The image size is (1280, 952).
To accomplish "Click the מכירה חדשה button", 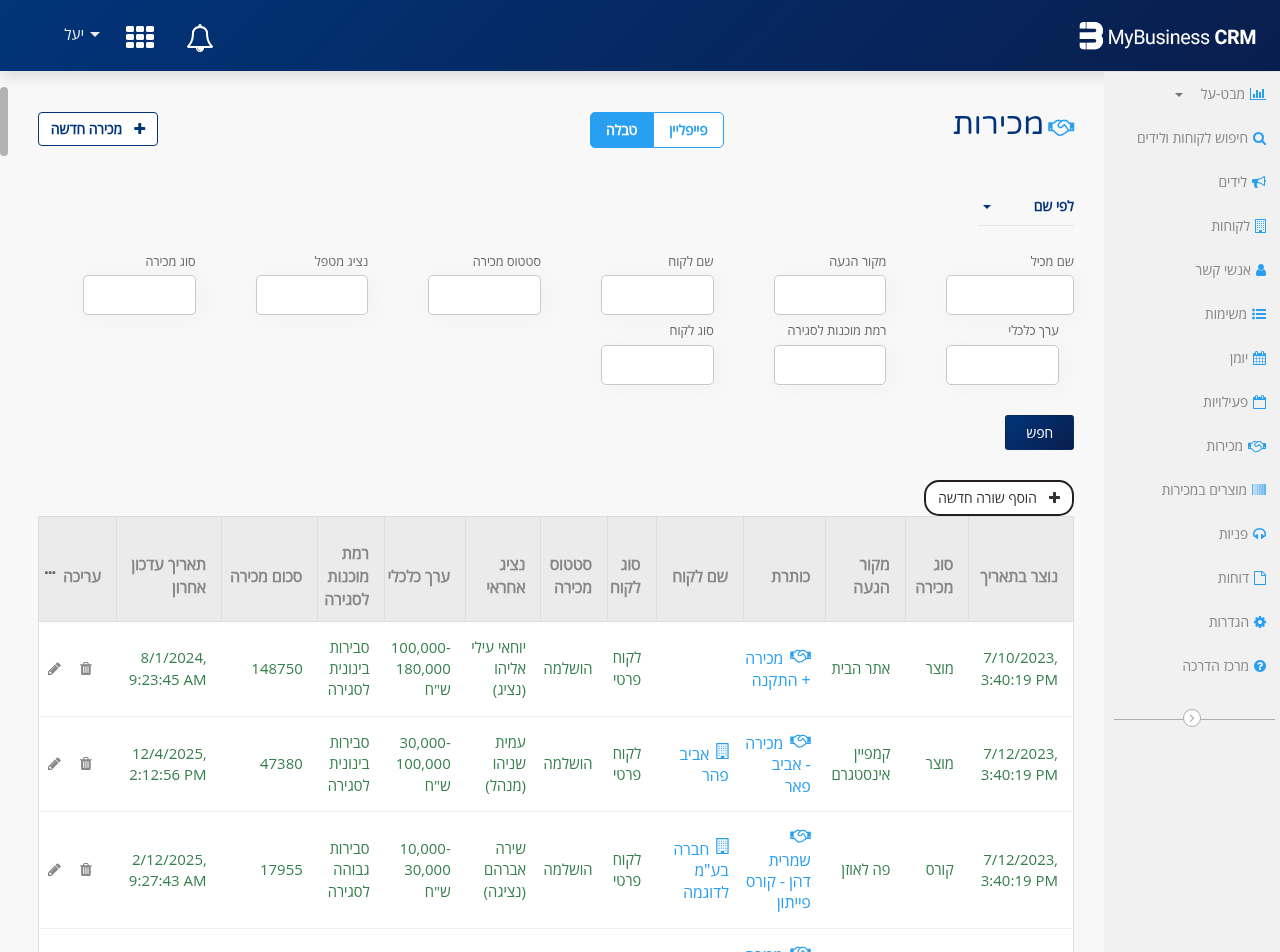I will coord(98,129).
